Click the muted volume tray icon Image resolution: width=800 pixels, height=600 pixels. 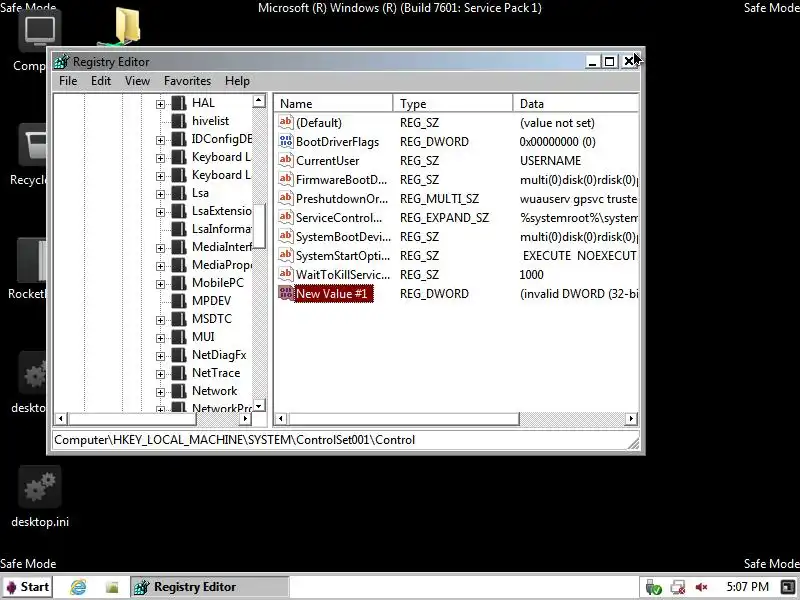point(702,587)
